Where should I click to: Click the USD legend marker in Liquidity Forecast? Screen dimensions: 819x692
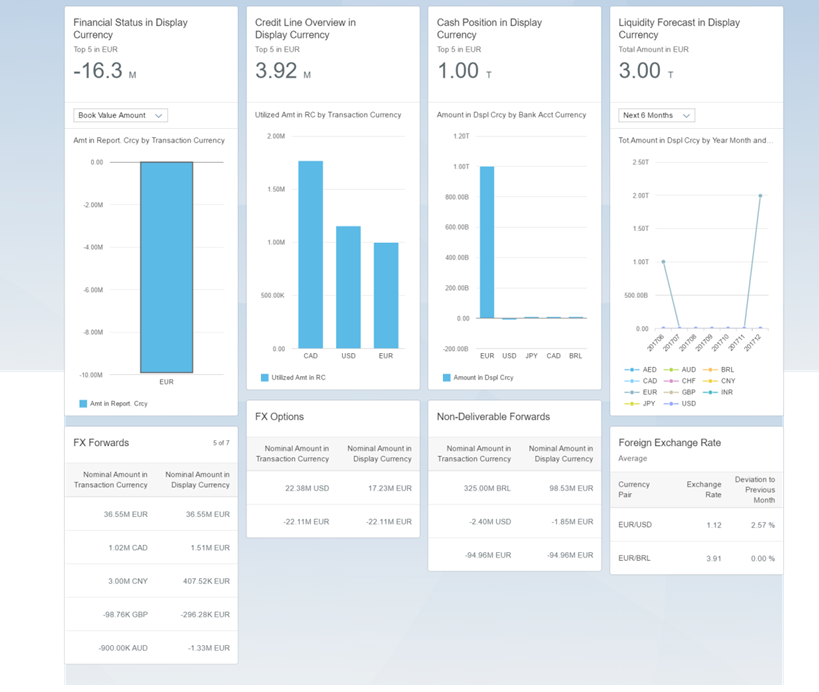click(670, 404)
